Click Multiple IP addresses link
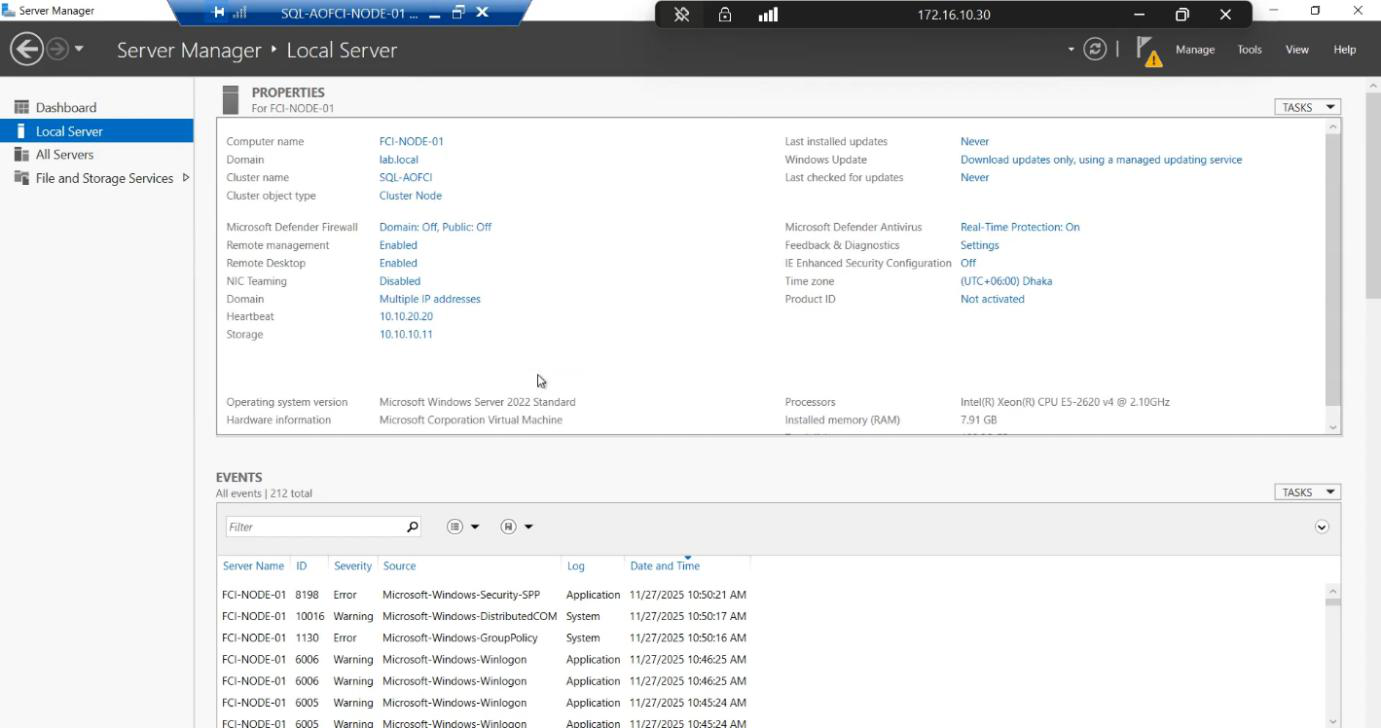Viewport: 1381px width, 728px height. [430, 299]
